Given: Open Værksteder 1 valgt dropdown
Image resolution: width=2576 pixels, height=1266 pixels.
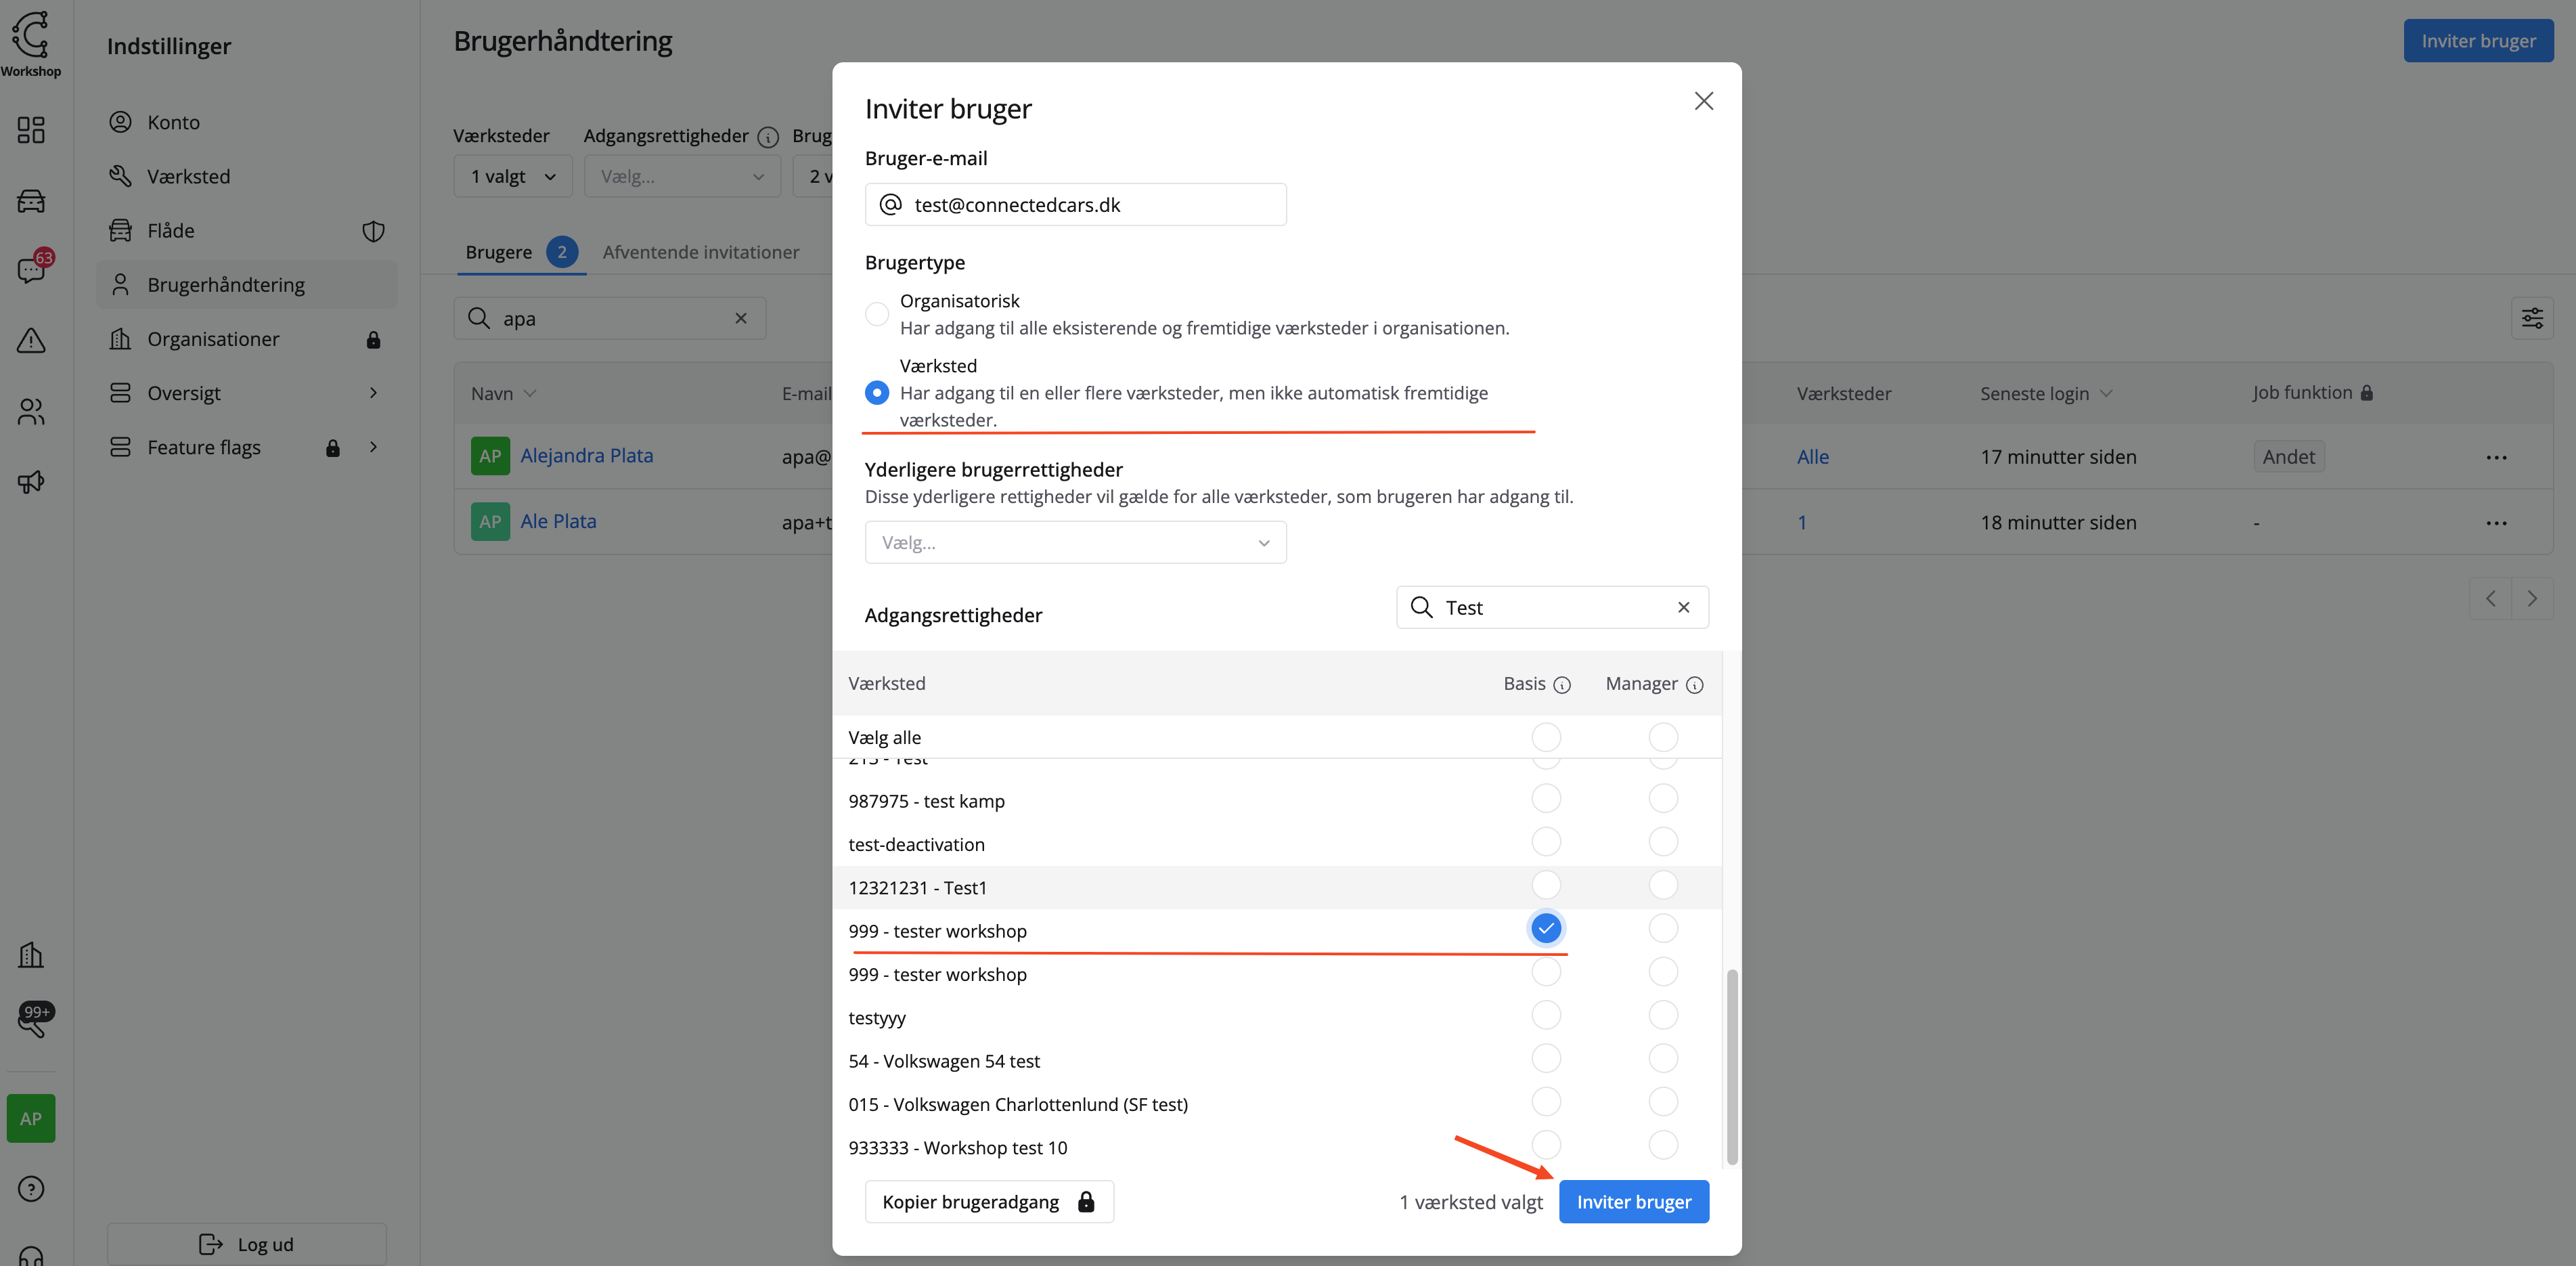Looking at the screenshot, I should point(512,177).
